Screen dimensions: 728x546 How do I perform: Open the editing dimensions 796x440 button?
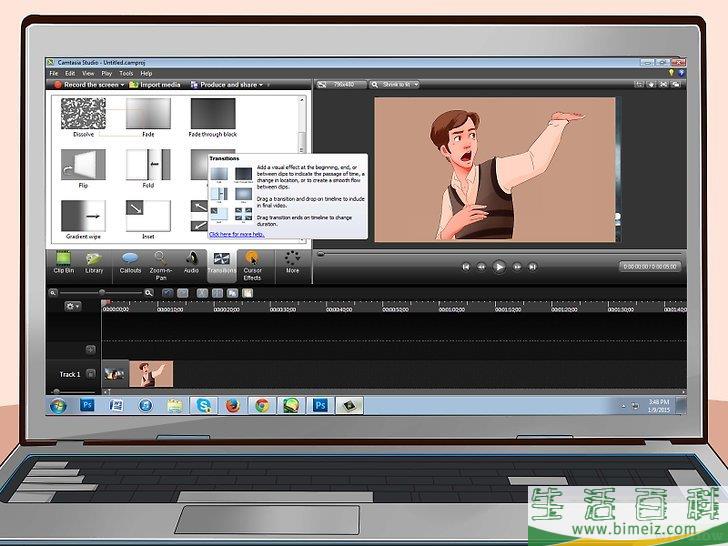coord(342,84)
